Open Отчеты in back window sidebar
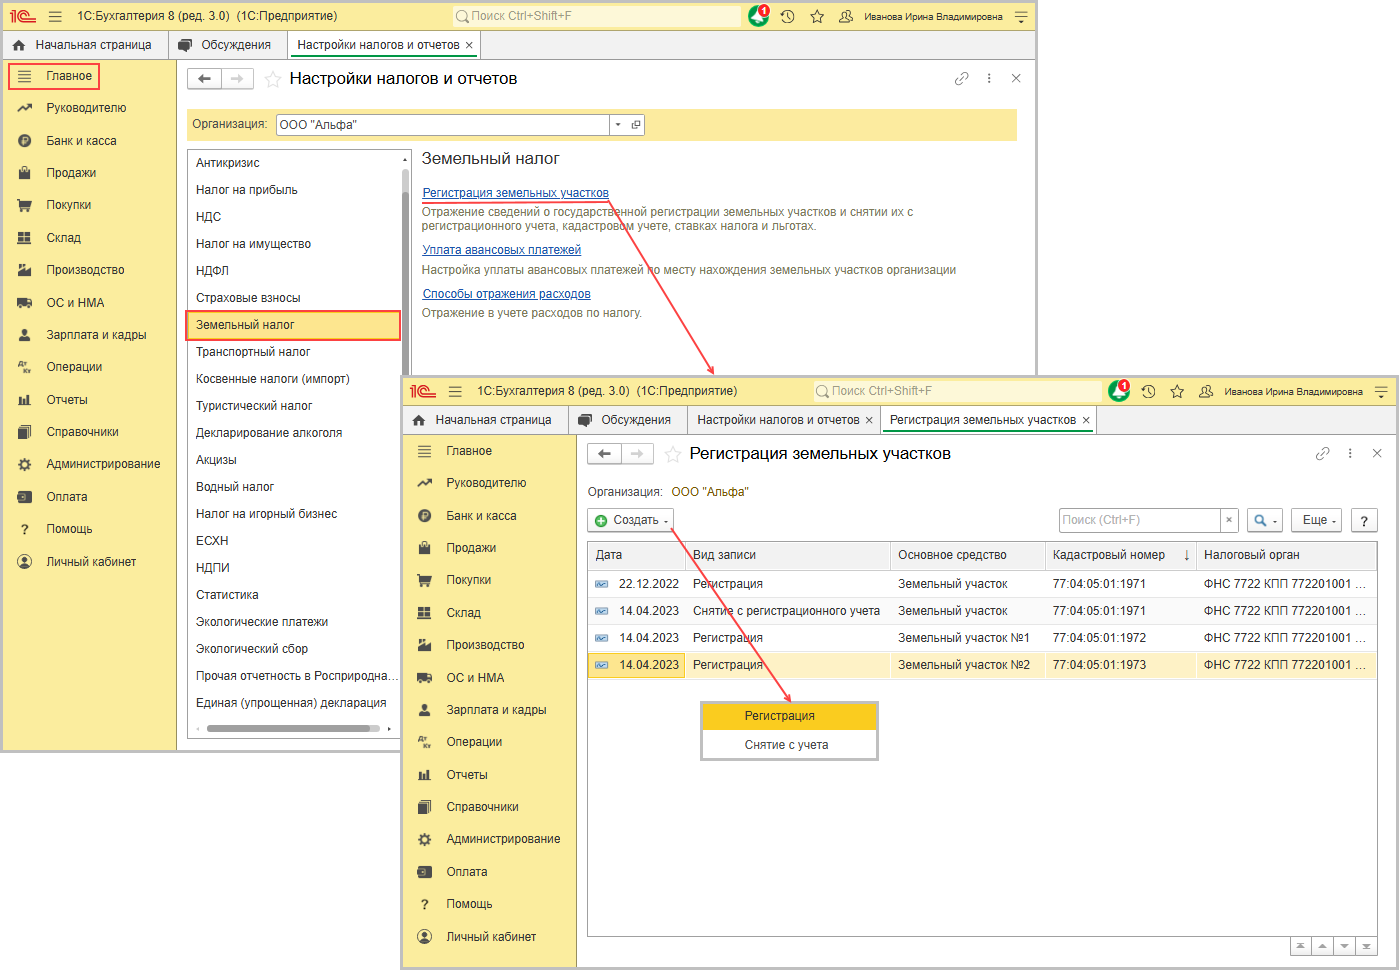Image resolution: width=1399 pixels, height=970 pixels. (67, 400)
